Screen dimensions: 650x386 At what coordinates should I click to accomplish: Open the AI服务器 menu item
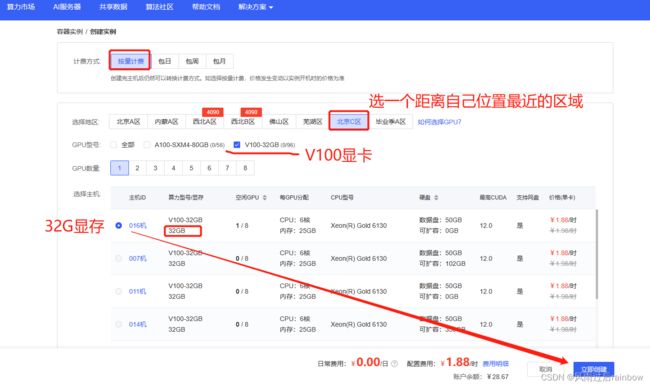(67, 7)
